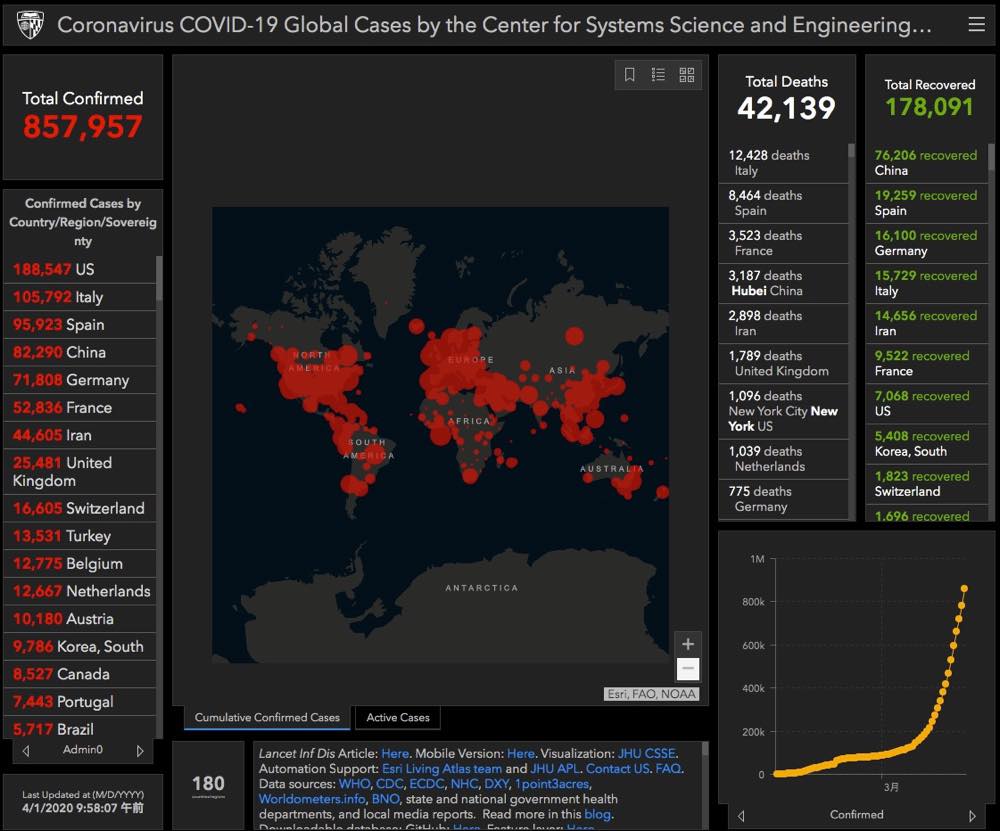Click the latest data point on Confirmed chart
Viewport: 1000px width, 831px height.
click(x=964, y=589)
